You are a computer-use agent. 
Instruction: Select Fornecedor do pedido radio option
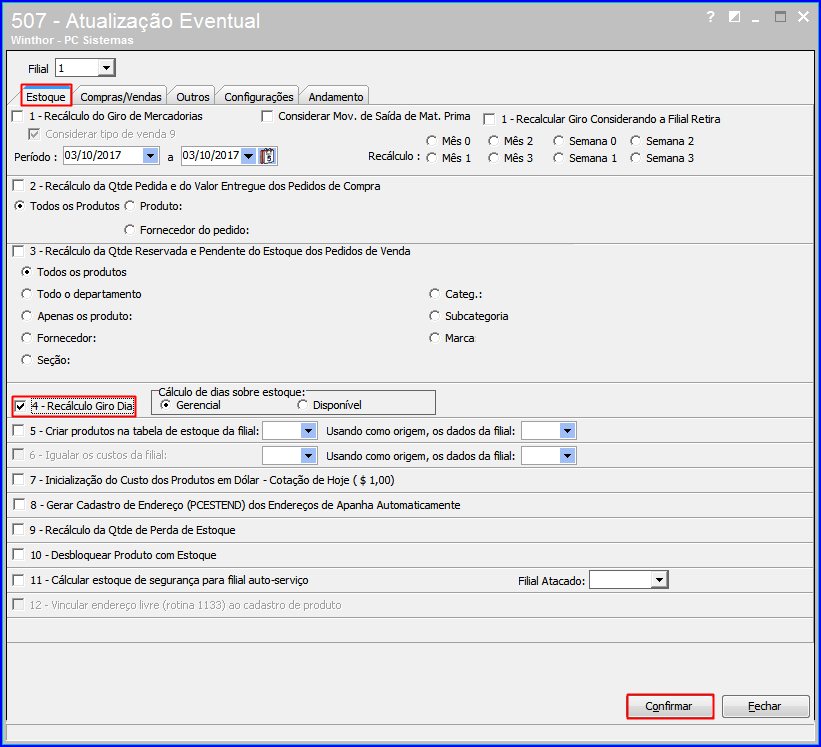point(129,230)
